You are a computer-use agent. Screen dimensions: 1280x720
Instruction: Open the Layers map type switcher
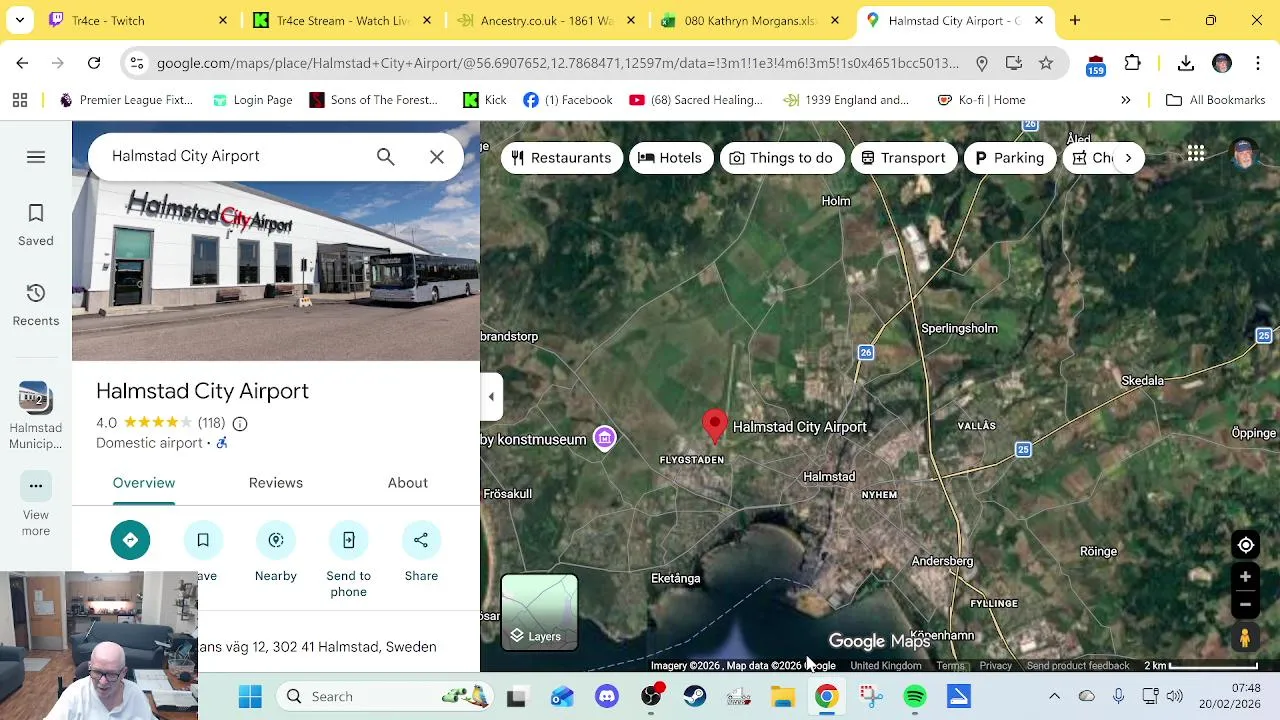539,612
